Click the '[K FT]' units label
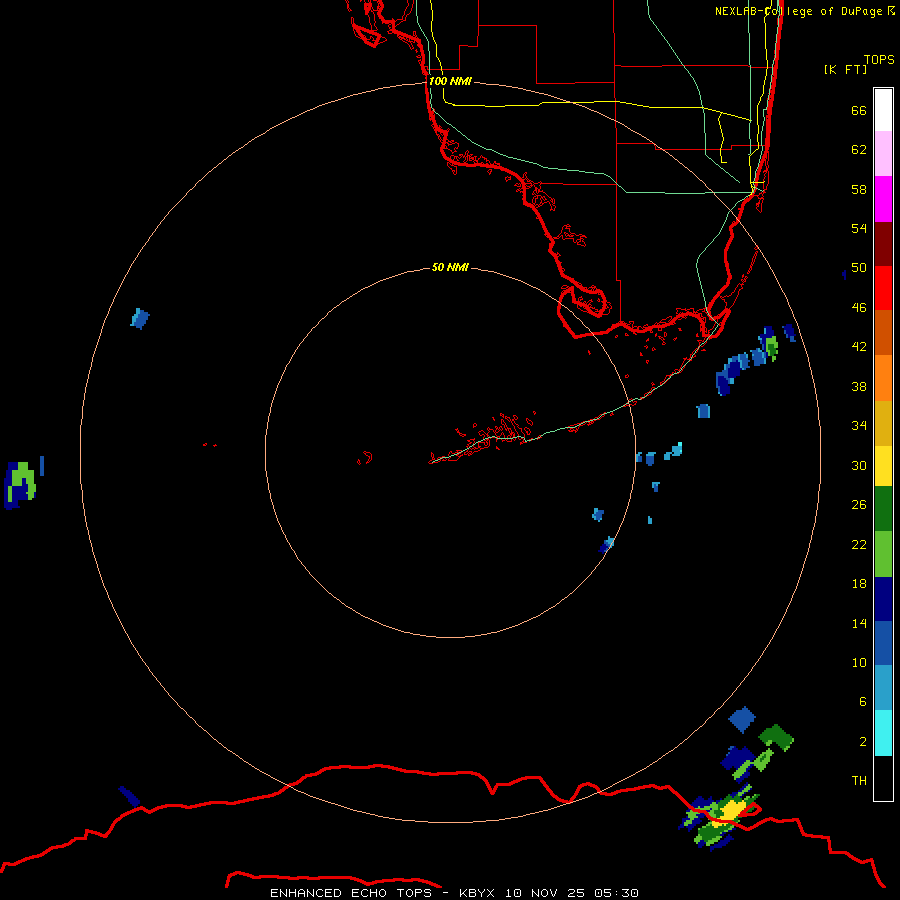This screenshot has width=900, height=900. [845, 69]
